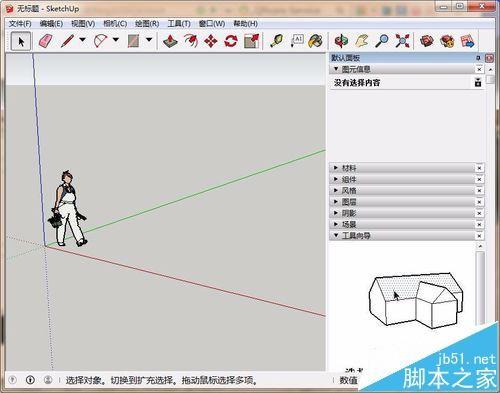Click the house illustration in 工具向导
Viewport: 500px width, 393px height.
[x=416, y=300]
